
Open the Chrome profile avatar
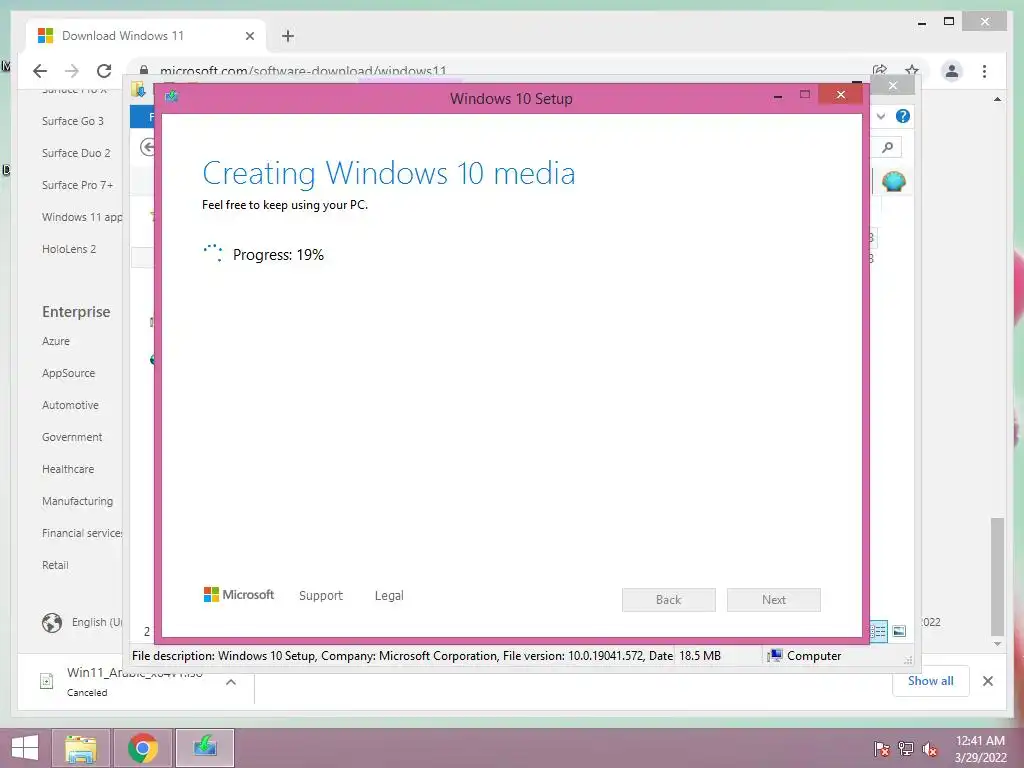pos(952,71)
